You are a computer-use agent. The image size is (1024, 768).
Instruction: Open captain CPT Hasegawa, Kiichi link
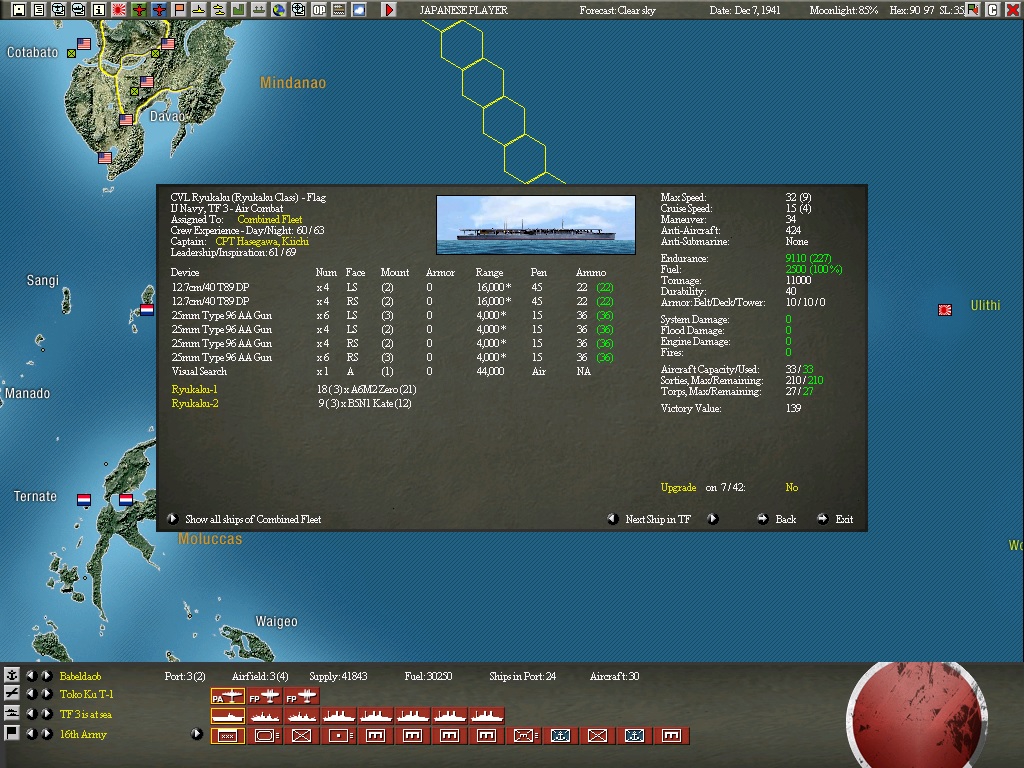pyautogui.click(x=262, y=242)
